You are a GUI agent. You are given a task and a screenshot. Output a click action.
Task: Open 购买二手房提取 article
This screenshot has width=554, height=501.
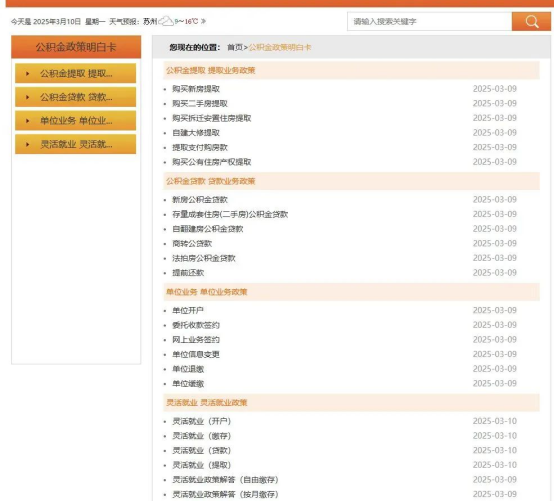(x=200, y=104)
